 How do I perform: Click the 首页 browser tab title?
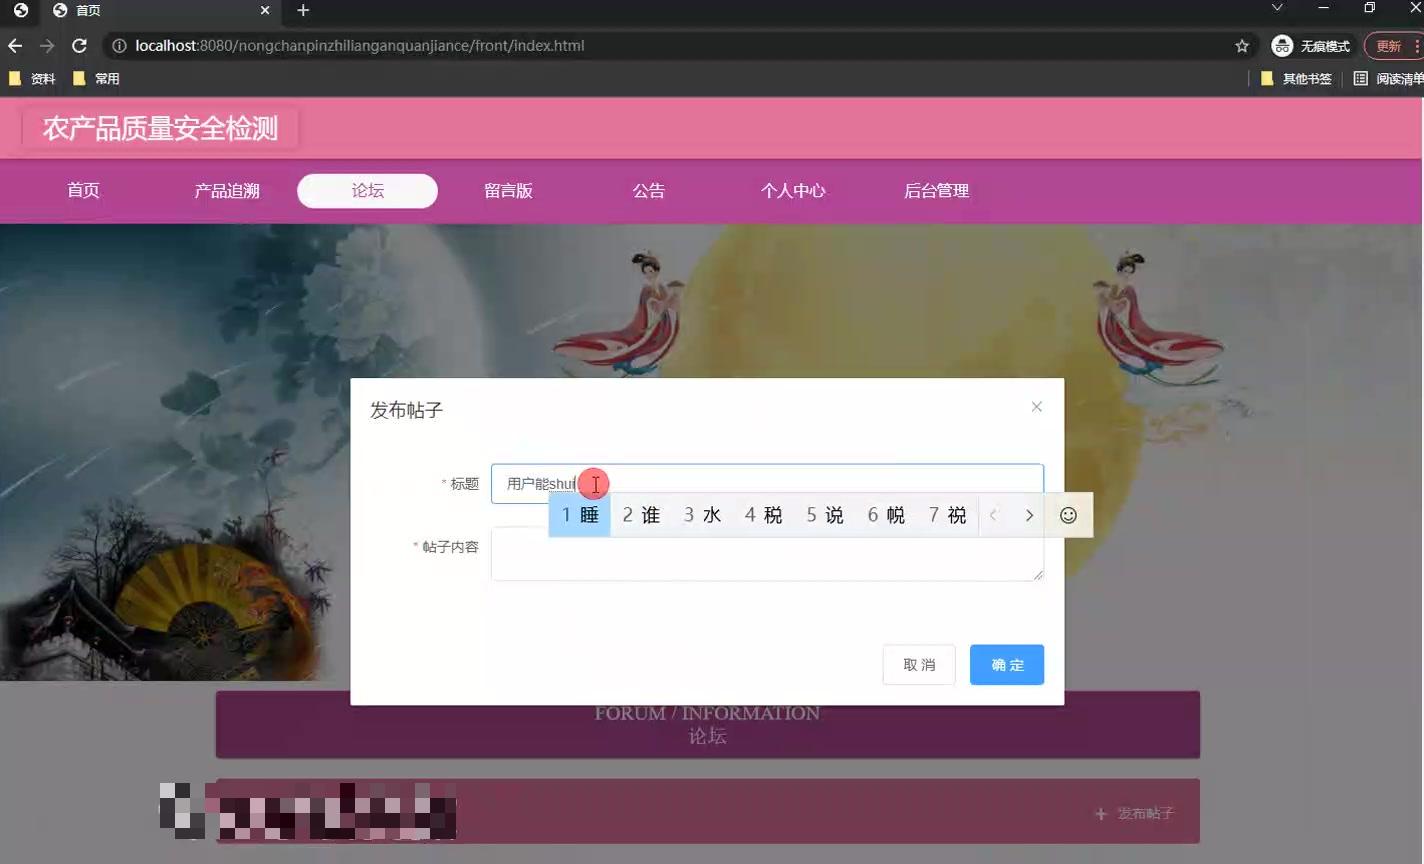pyautogui.click(x=88, y=10)
